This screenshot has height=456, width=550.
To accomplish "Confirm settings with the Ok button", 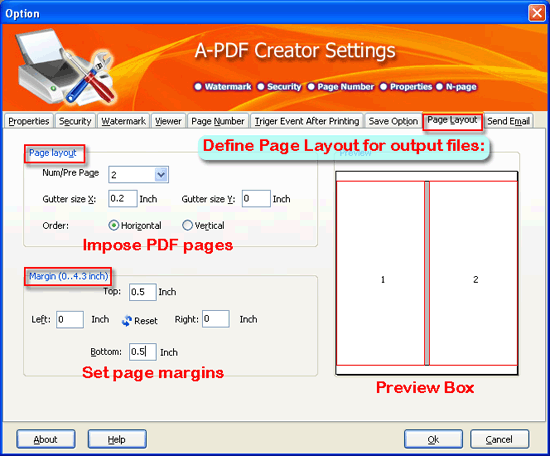I will point(433,439).
